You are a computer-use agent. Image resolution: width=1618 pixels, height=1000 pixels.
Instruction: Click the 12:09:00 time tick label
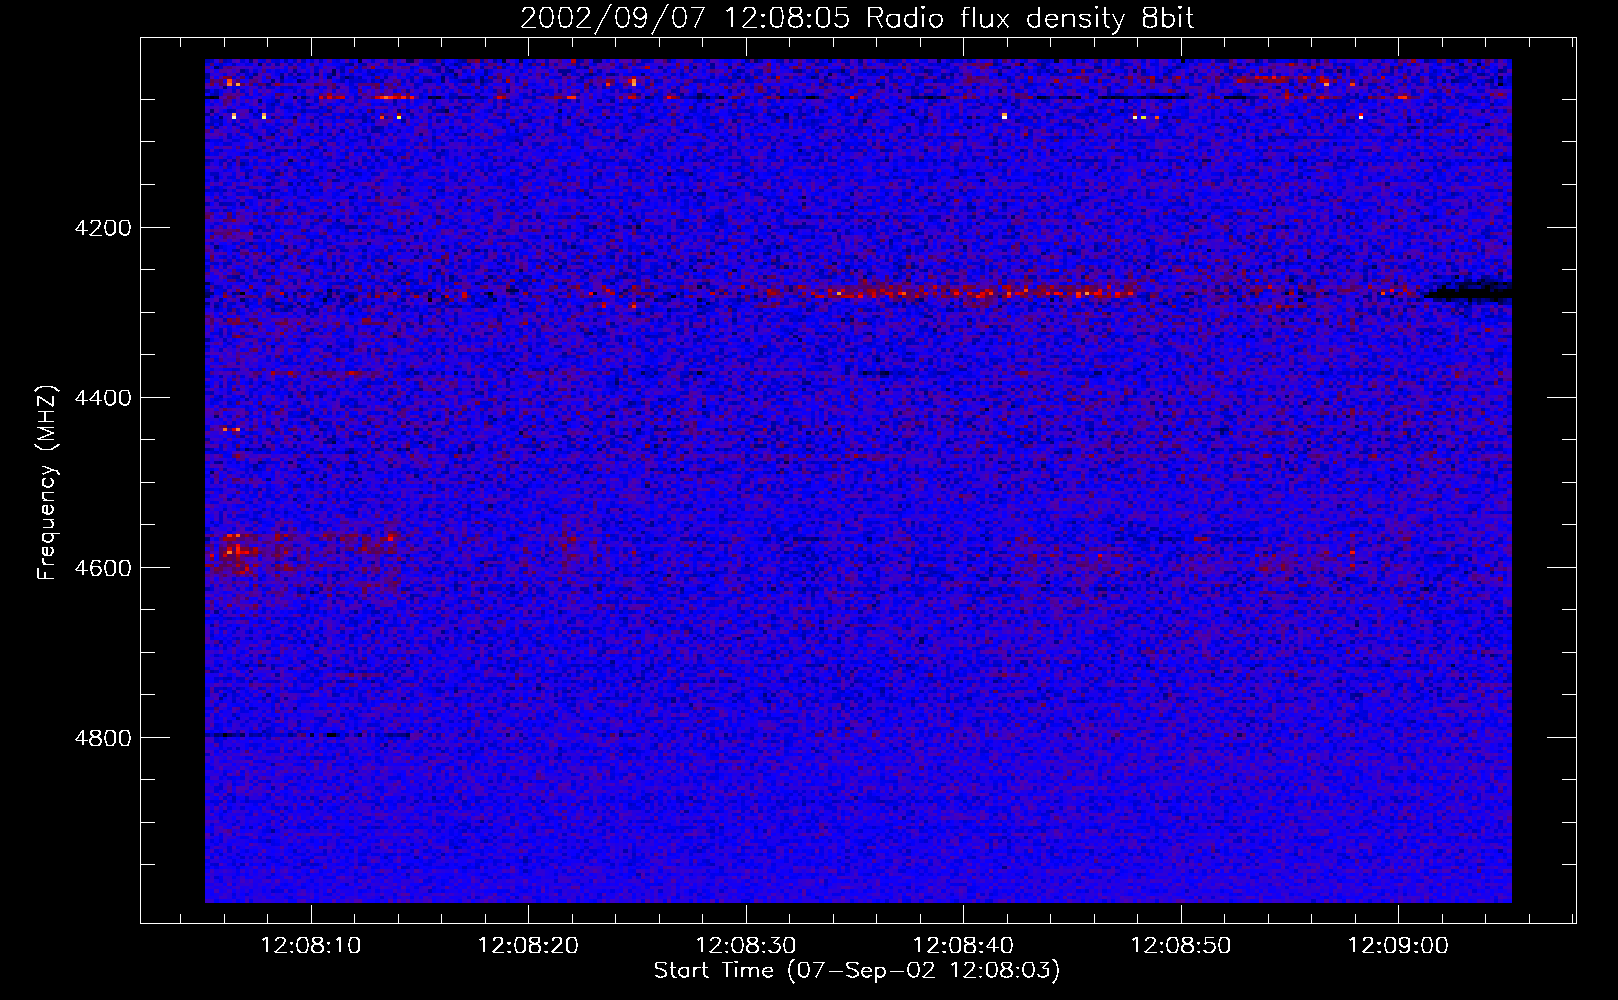1398,945
